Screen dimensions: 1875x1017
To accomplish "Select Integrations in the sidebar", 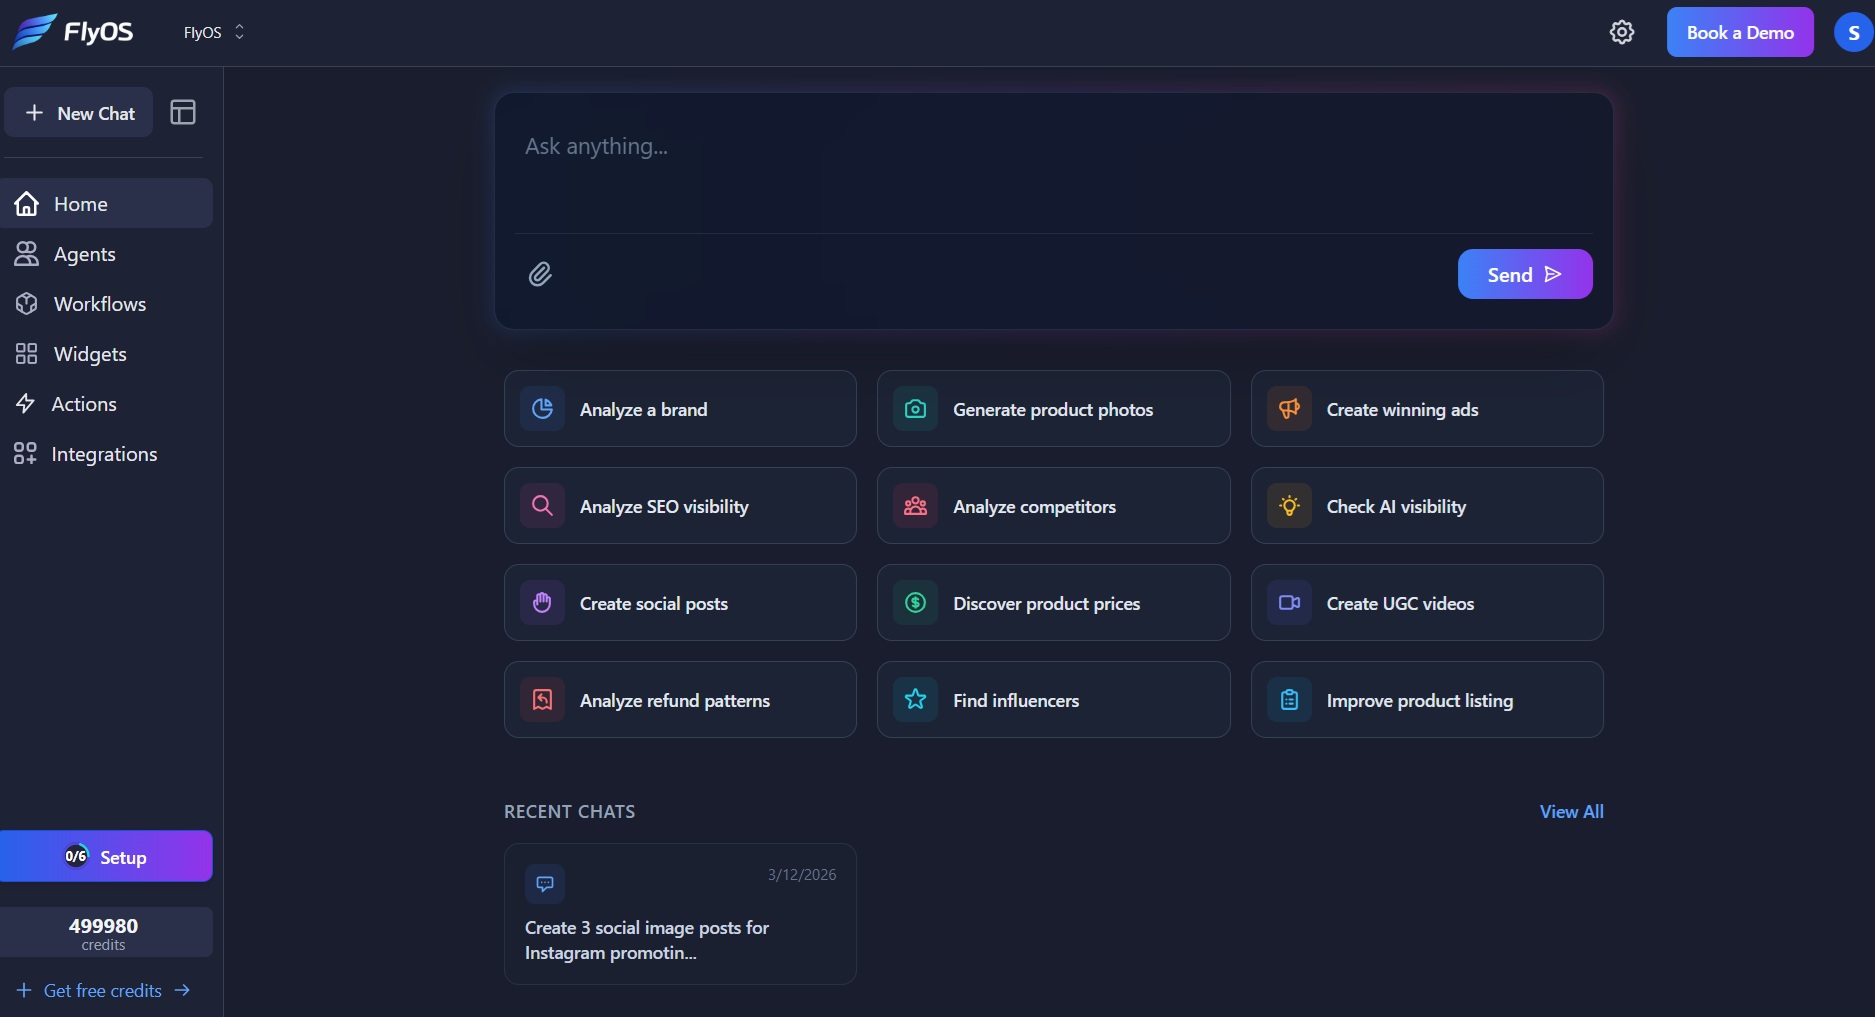I will (106, 454).
